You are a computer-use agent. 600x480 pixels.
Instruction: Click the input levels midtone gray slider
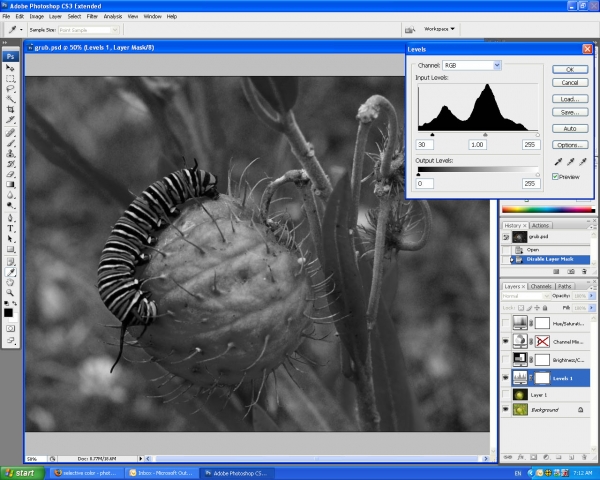tap(485, 135)
